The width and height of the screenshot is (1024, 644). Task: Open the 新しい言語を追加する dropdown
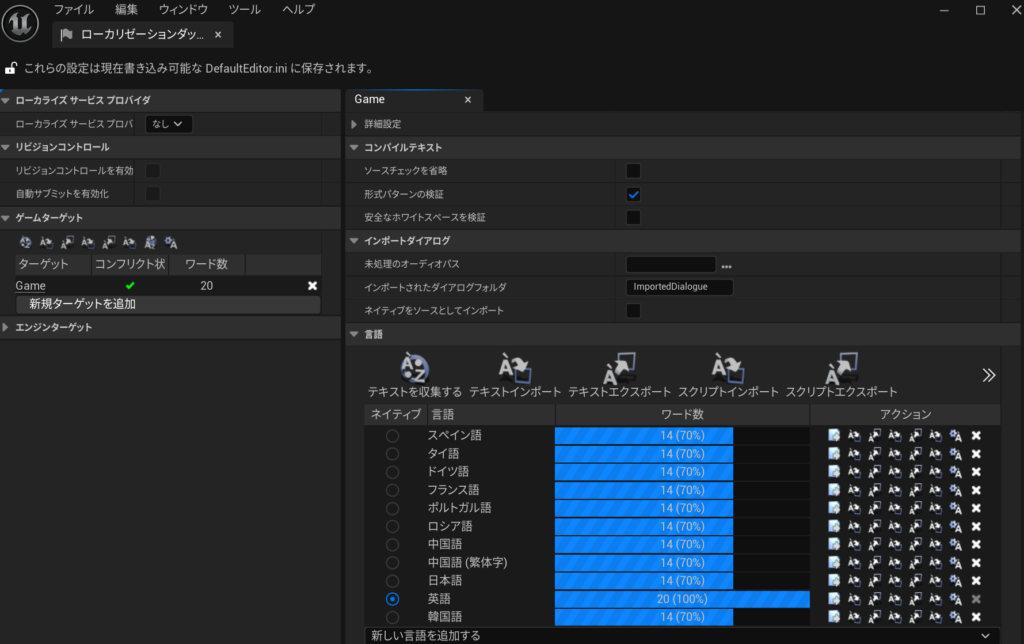(682, 635)
